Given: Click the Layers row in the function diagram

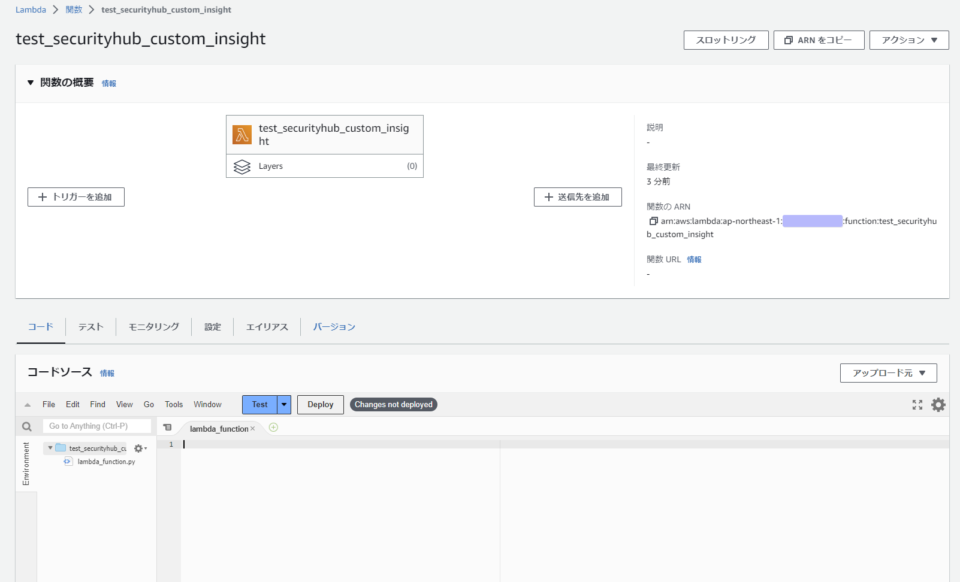Looking at the screenshot, I should 324,166.
